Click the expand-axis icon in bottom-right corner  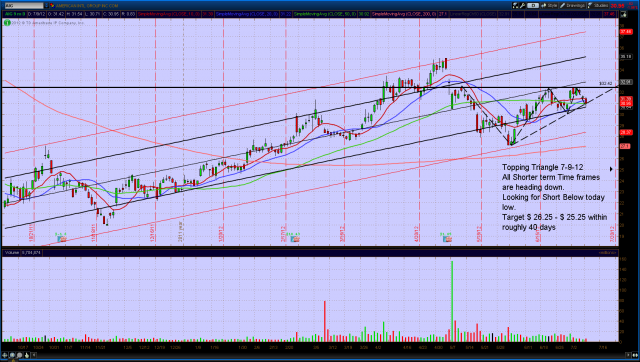pos(635,355)
